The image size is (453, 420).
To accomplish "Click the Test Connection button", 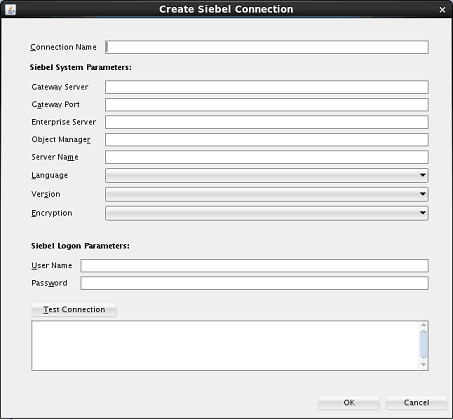I will click(74, 310).
